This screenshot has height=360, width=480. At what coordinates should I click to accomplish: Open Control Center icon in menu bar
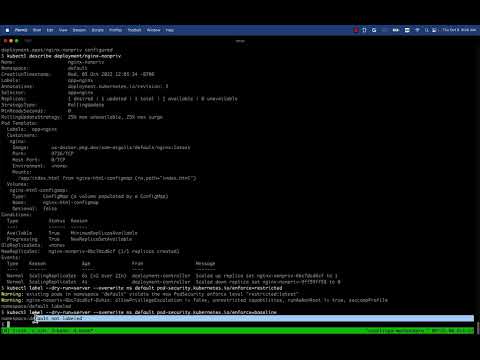[434, 30]
